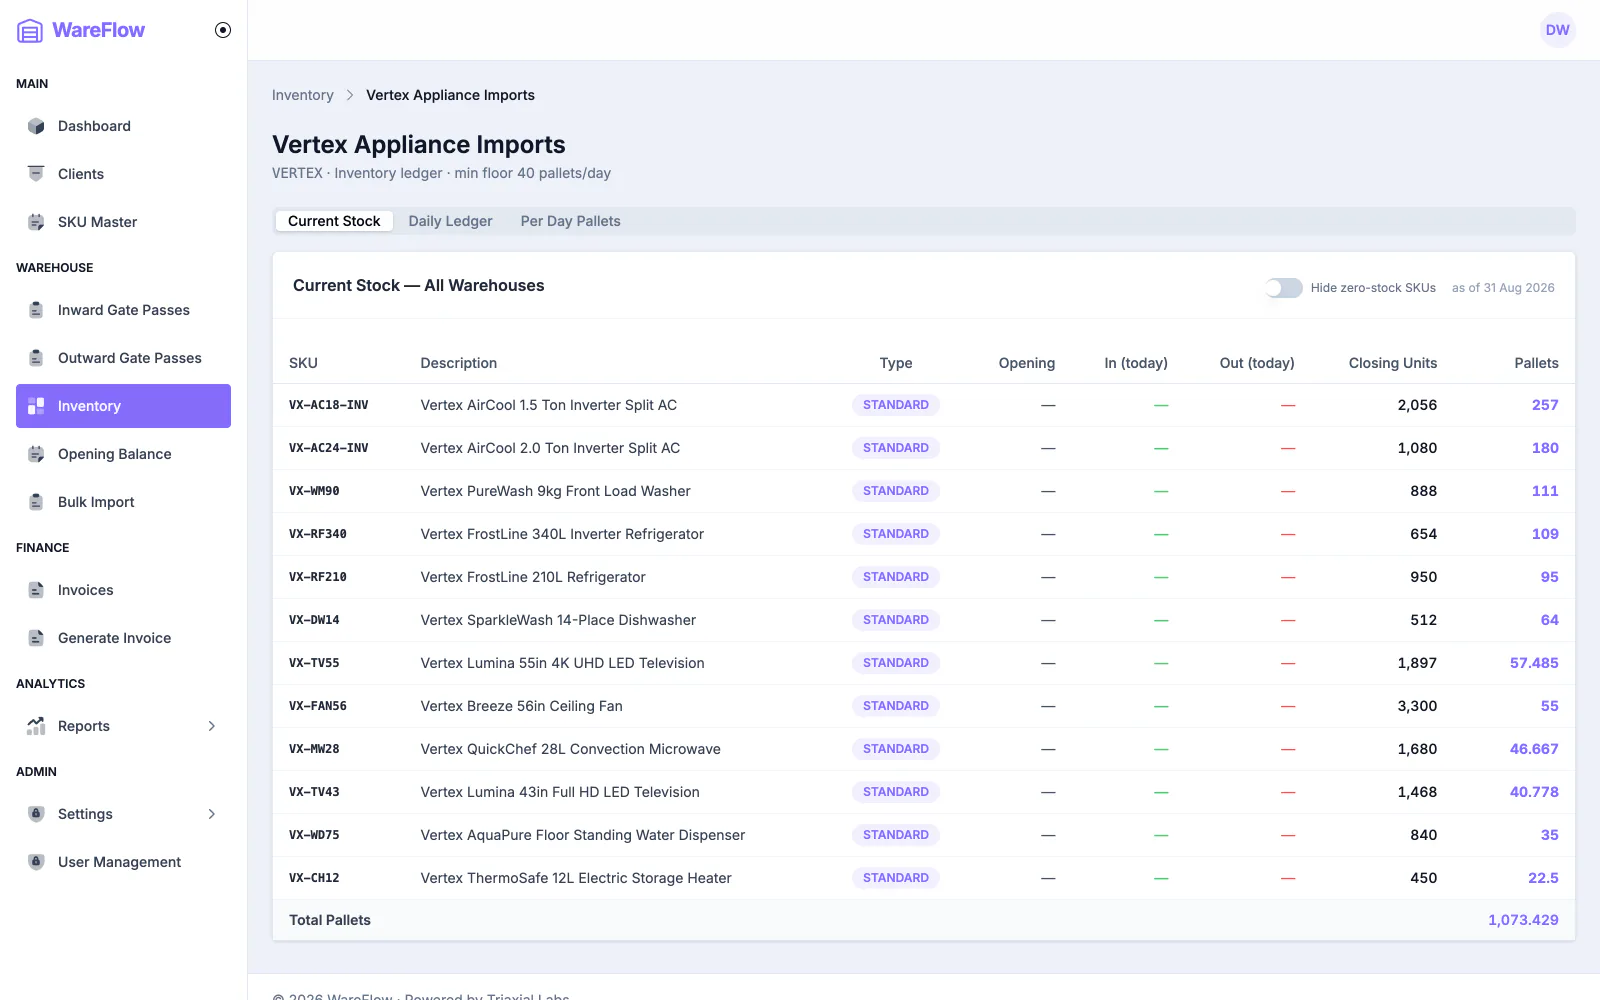Click the Type column header
1600x1000 pixels.
coord(896,363)
